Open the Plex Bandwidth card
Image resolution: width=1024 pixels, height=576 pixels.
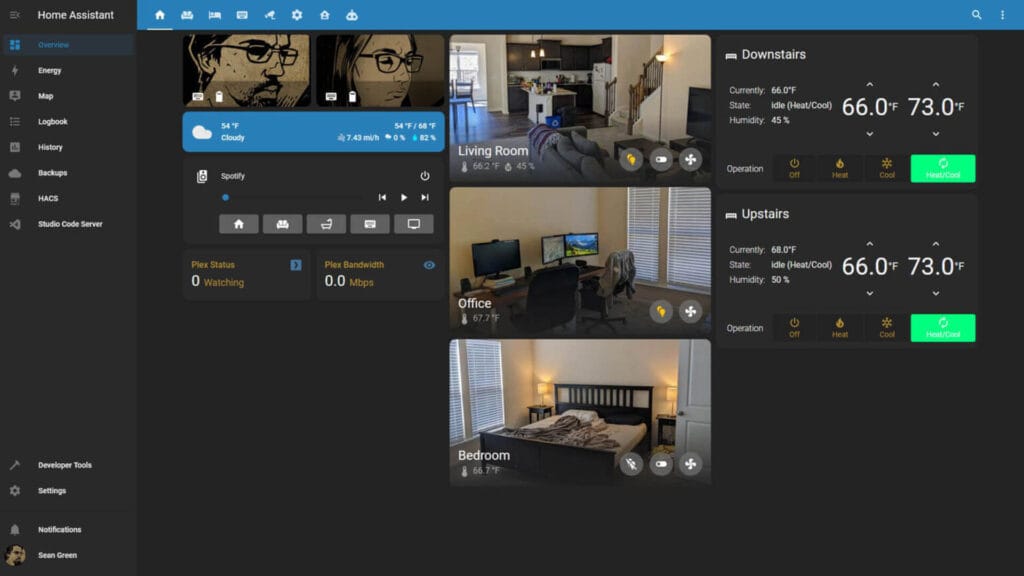click(x=380, y=274)
